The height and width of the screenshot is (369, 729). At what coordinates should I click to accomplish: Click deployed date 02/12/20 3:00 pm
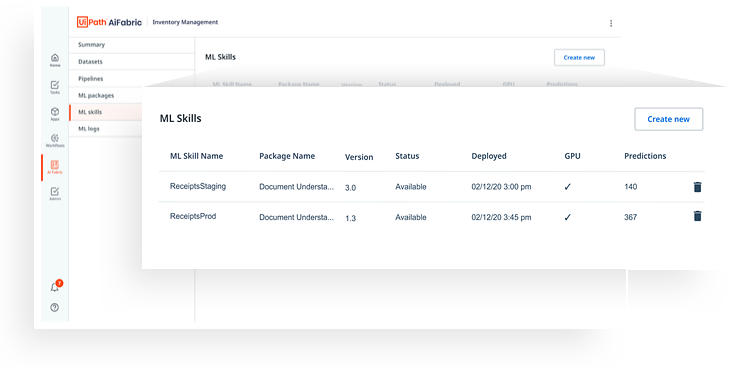[501, 187]
